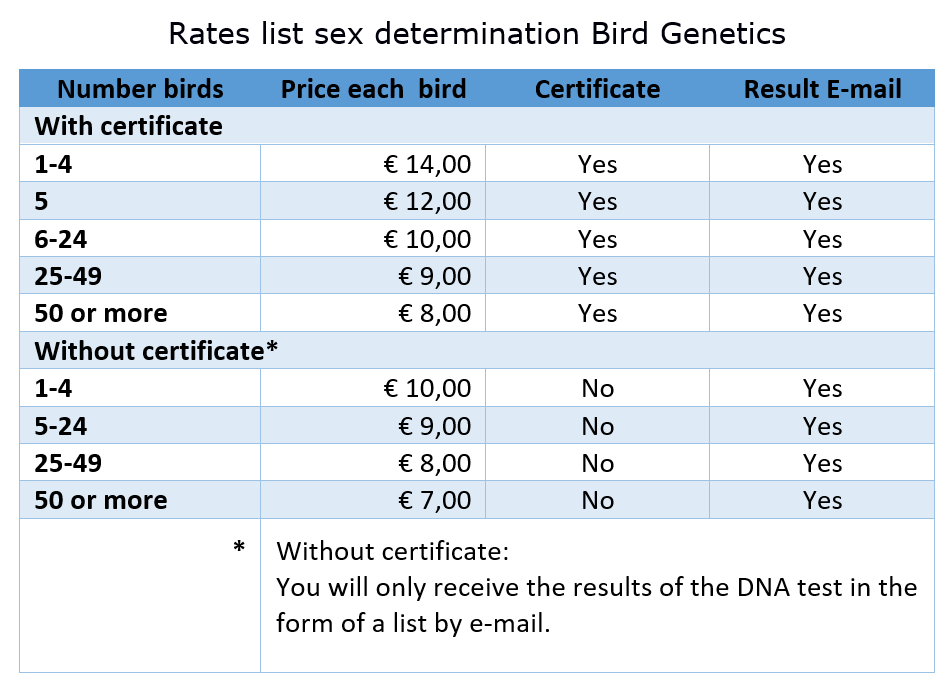Screen dimensions: 945x677
Task: Click the 'Certificate' column header
Action: coord(597,89)
